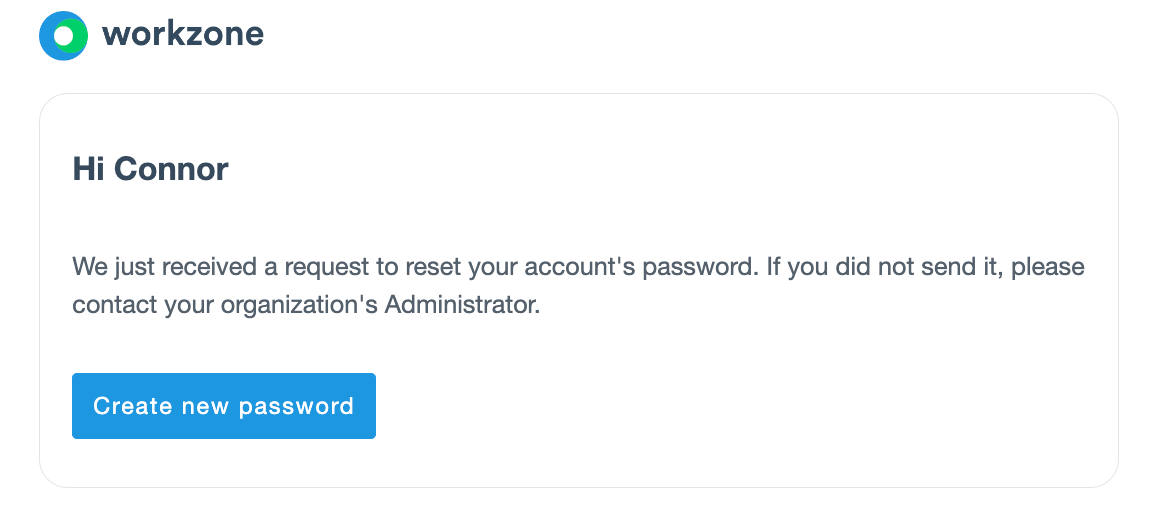Click the phrase "We just received" in the message

(165, 266)
